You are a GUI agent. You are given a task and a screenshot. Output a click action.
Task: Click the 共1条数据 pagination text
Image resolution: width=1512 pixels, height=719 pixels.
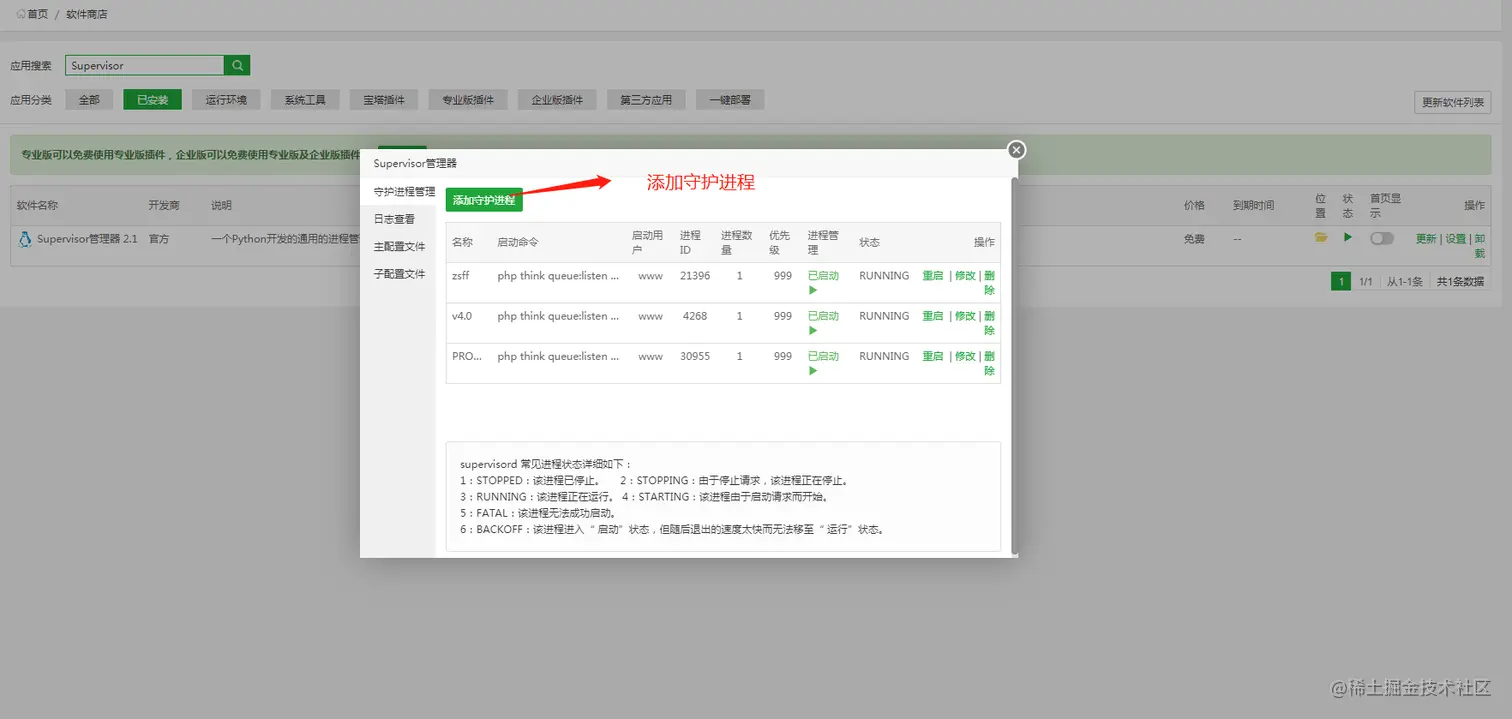click(x=1460, y=282)
